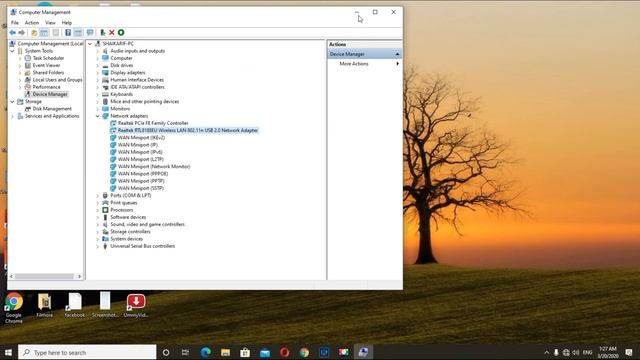Select Performance in the console tree
This screenshot has width=640, height=360.
point(46,87)
